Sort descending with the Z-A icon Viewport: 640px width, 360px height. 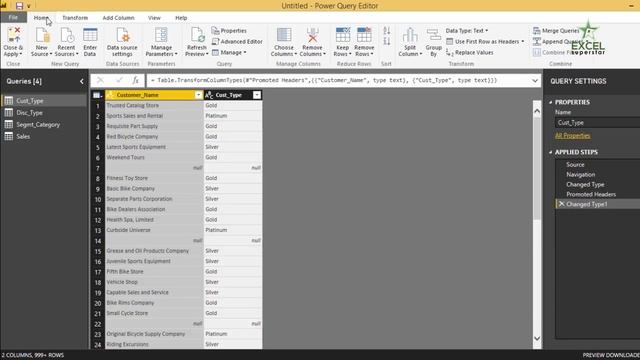[x=387, y=41]
